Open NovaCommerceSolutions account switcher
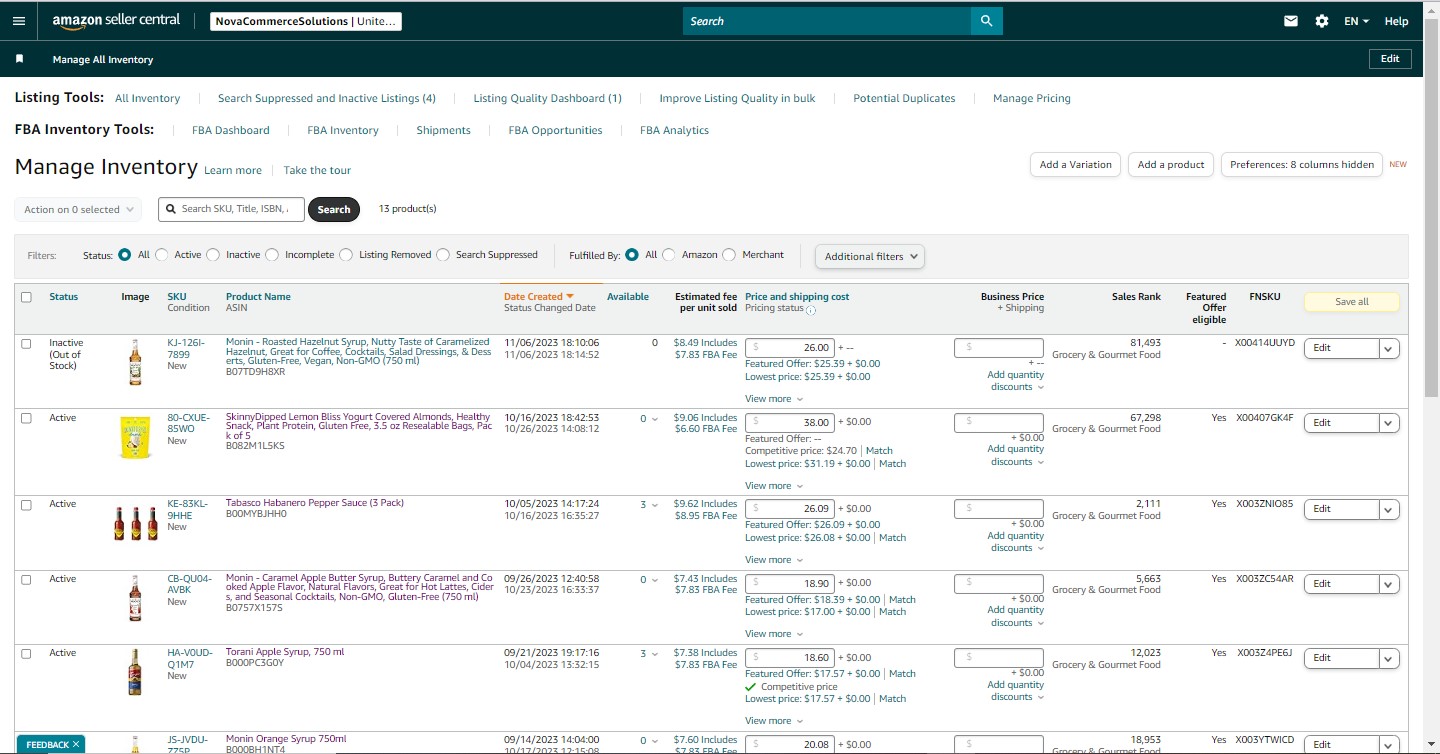The width and height of the screenshot is (1440, 754). [306, 21]
